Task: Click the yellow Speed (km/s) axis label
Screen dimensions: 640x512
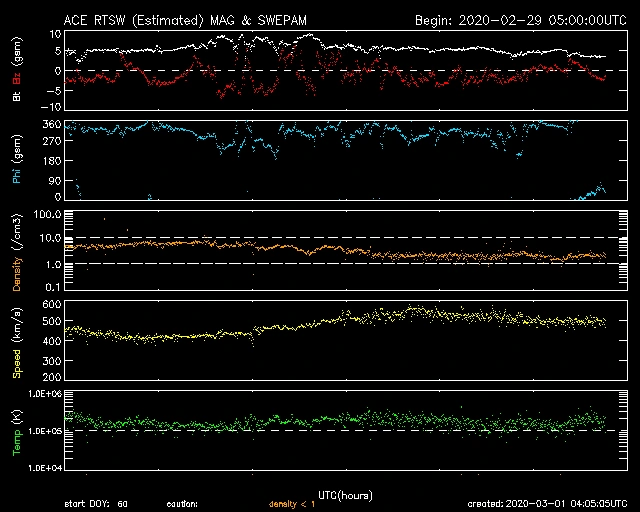Action: point(17,340)
